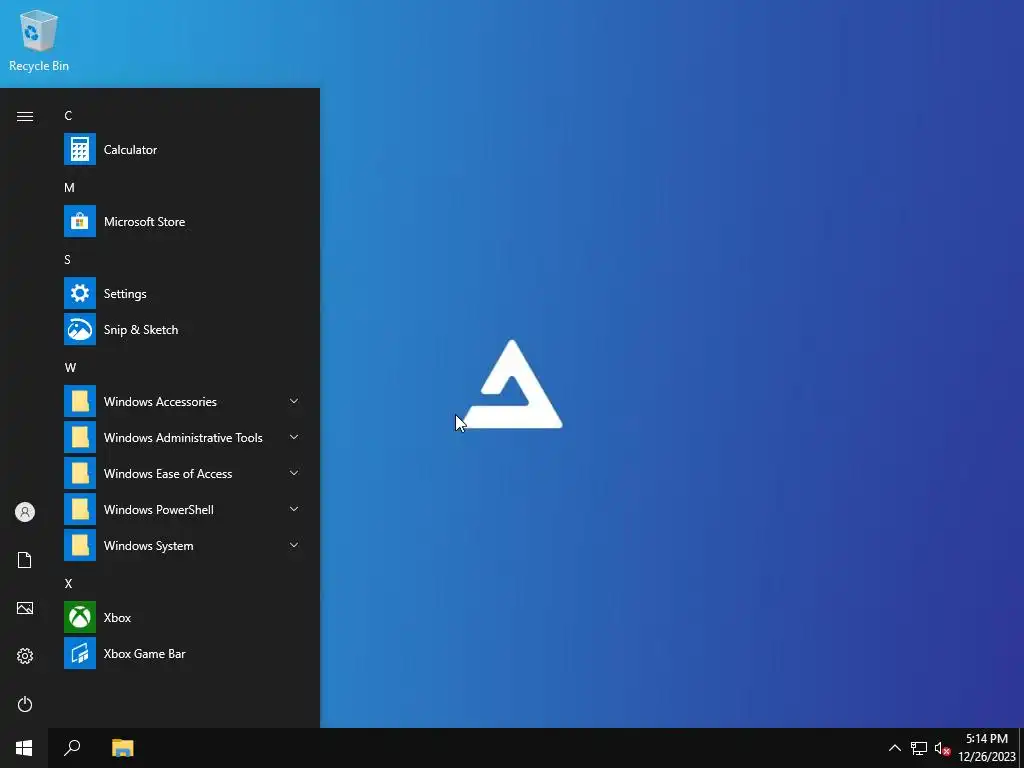Click the Windows PowerShell label text

coord(159,509)
